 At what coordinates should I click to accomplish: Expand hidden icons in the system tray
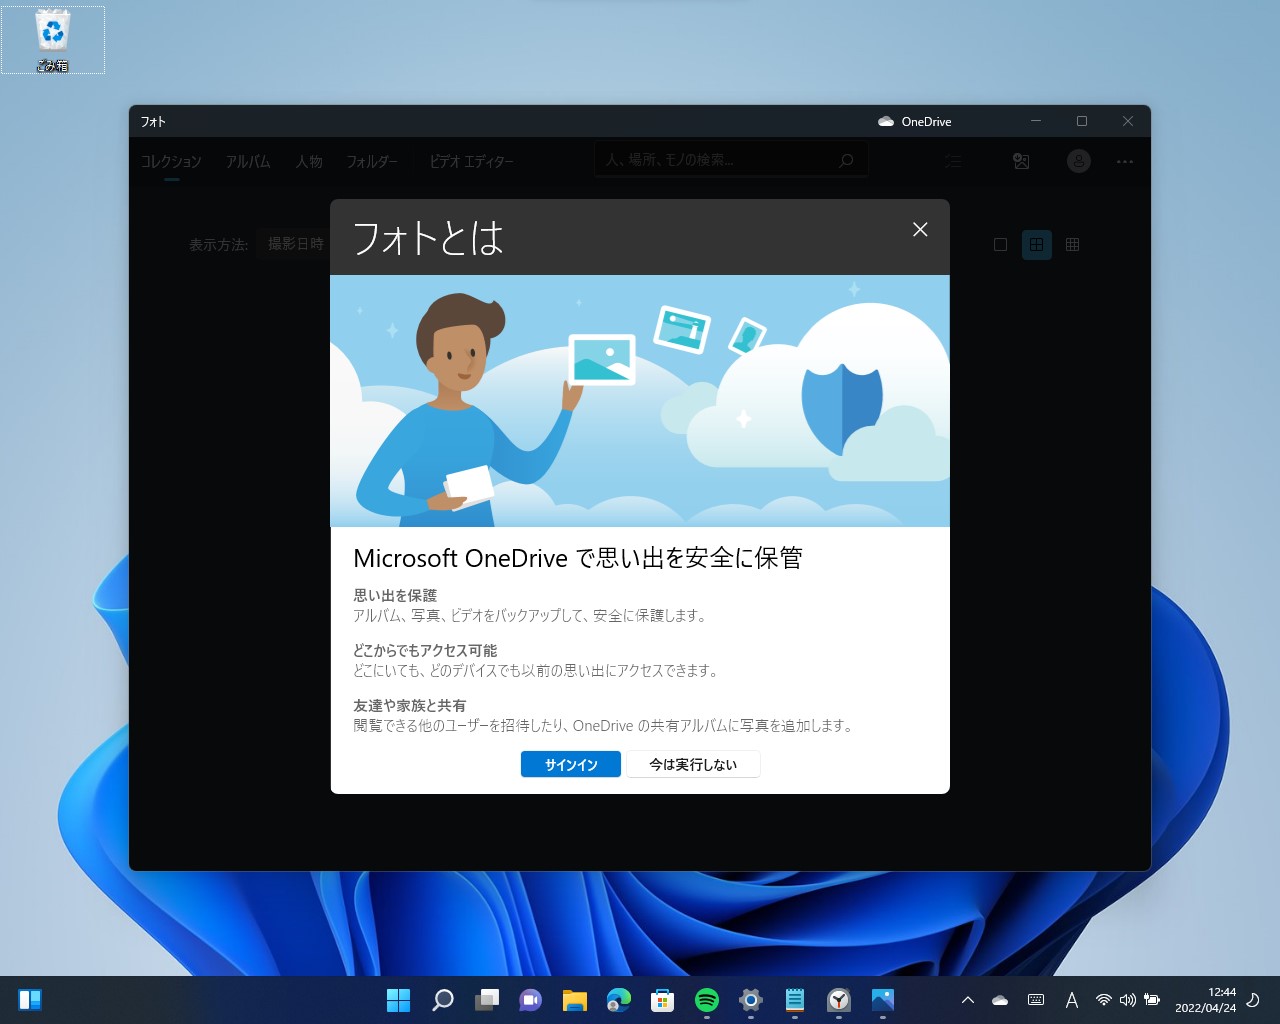(x=967, y=998)
